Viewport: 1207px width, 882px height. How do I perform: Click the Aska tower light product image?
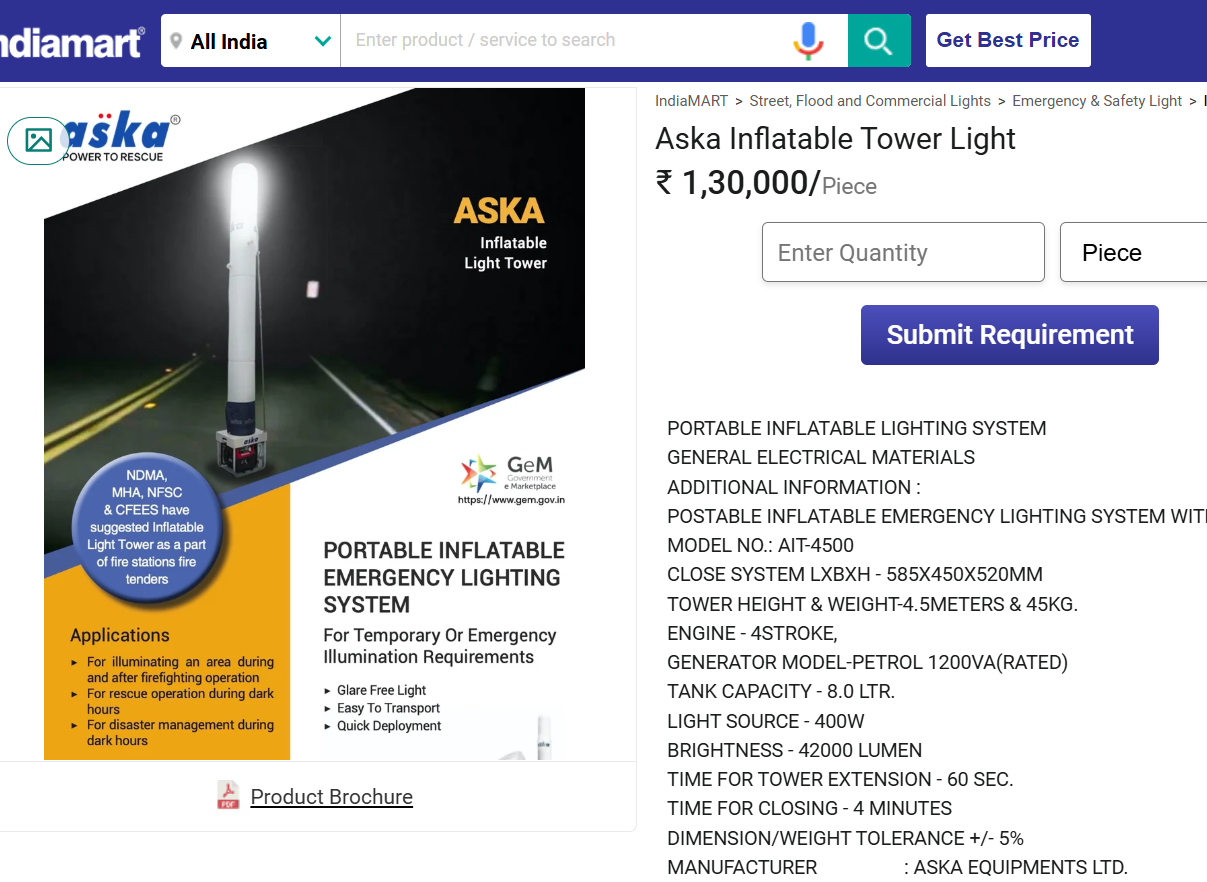[x=314, y=424]
